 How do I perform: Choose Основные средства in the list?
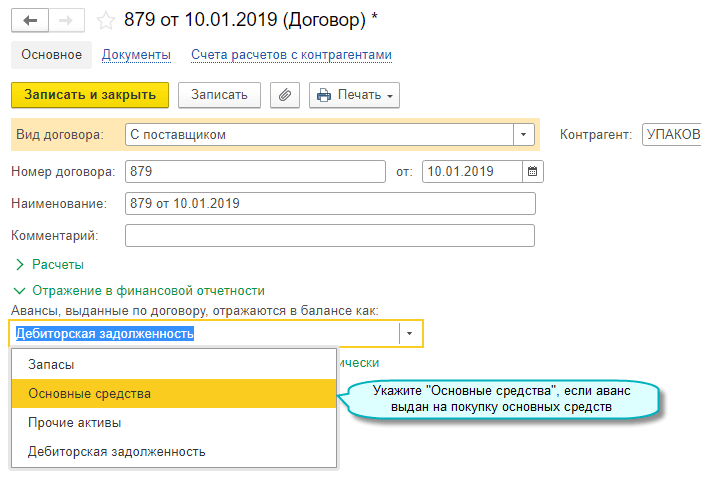tap(90, 394)
